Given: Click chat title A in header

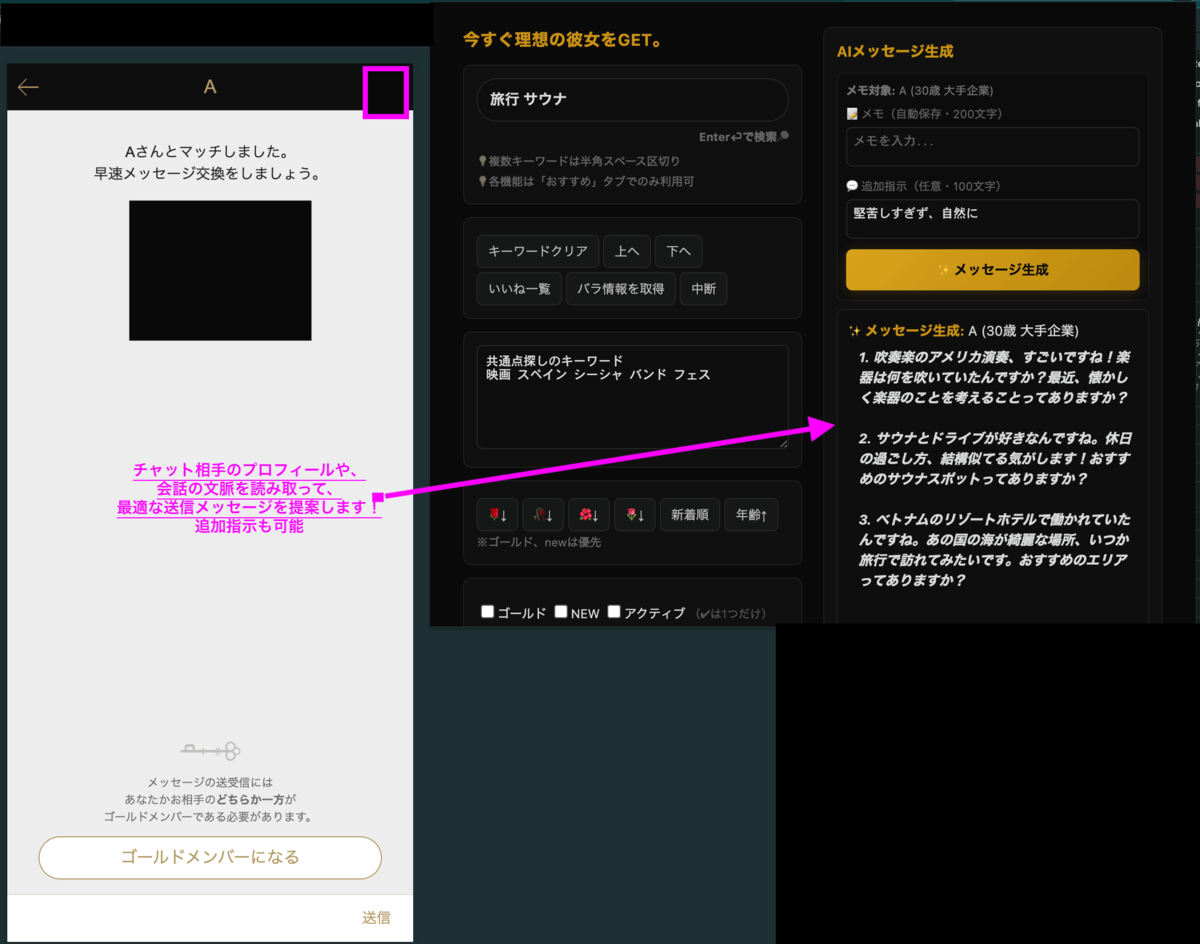Looking at the screenshot, I should pos(210,87).
